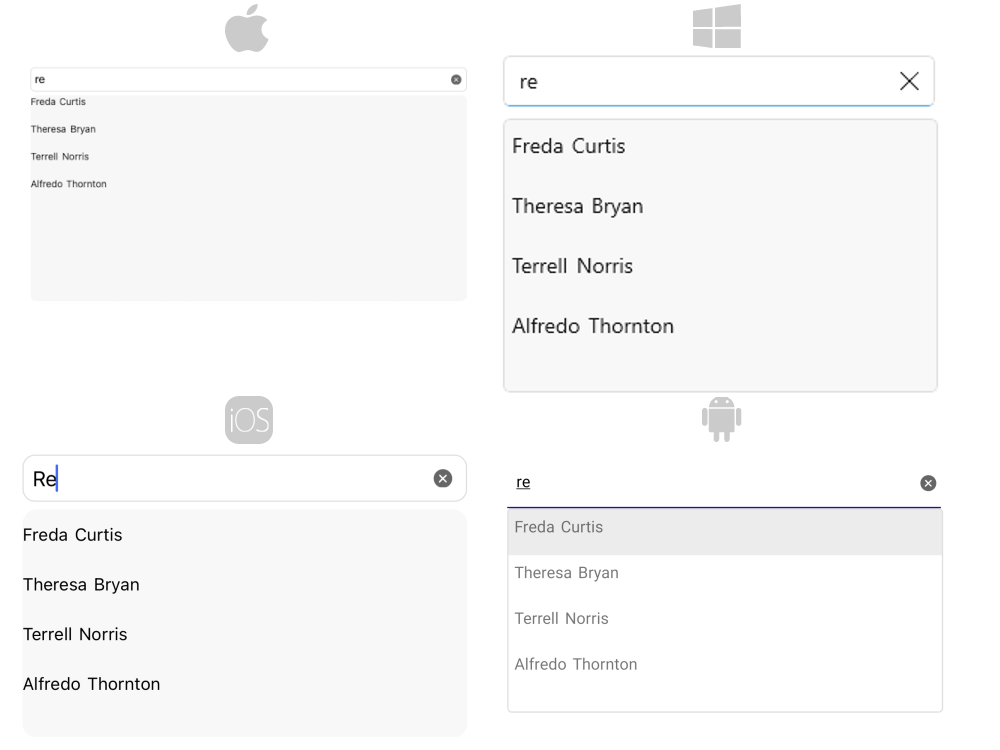Click the highlighted "Freda Curtis" suggestion bottom-right
Viewport: 1000px width, 750px height.
click(x=558, y=527)
